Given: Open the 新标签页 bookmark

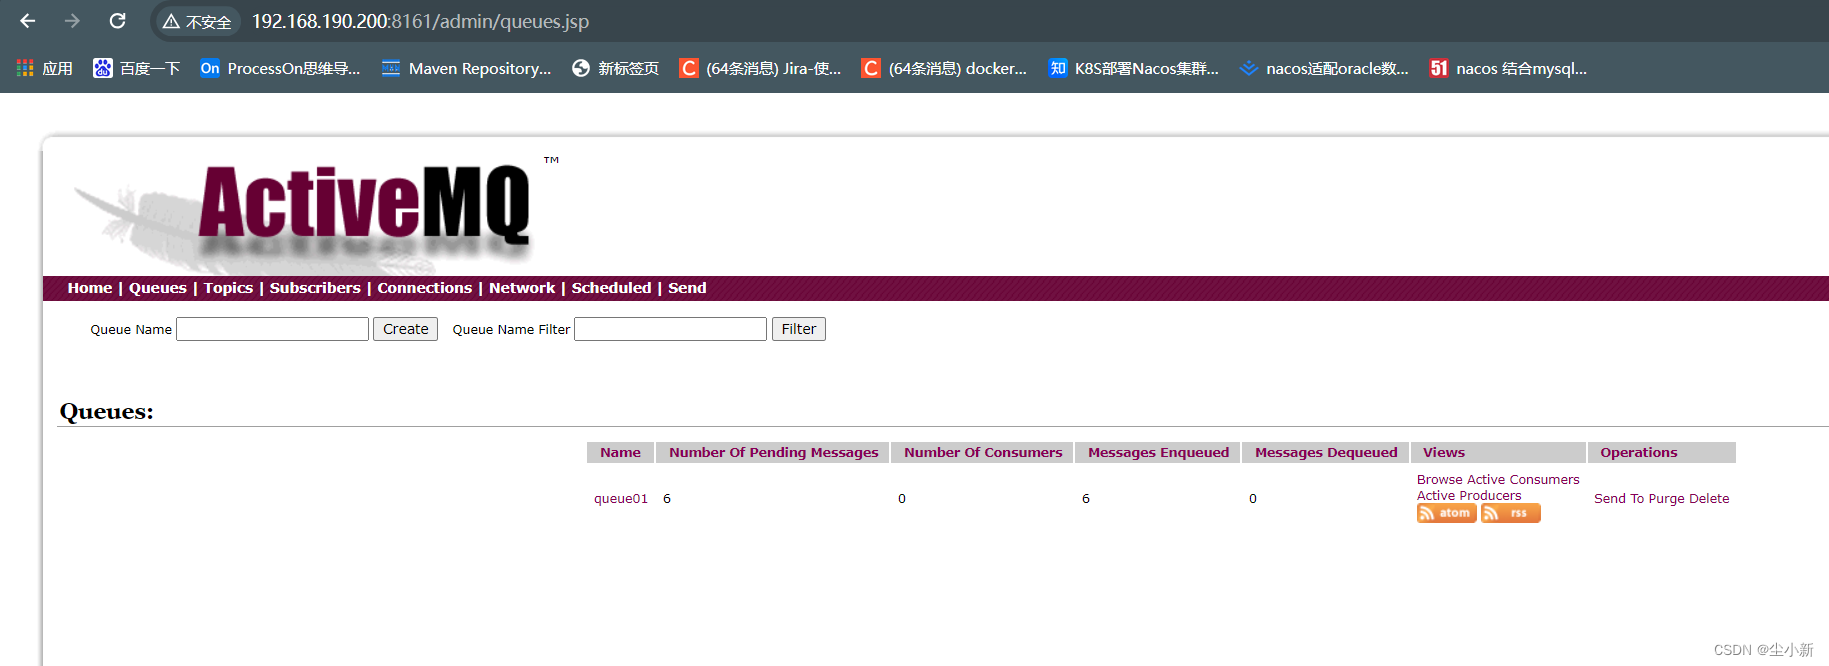Looking at the screenshot, I should pyautogui.click(x=616, y=68).
